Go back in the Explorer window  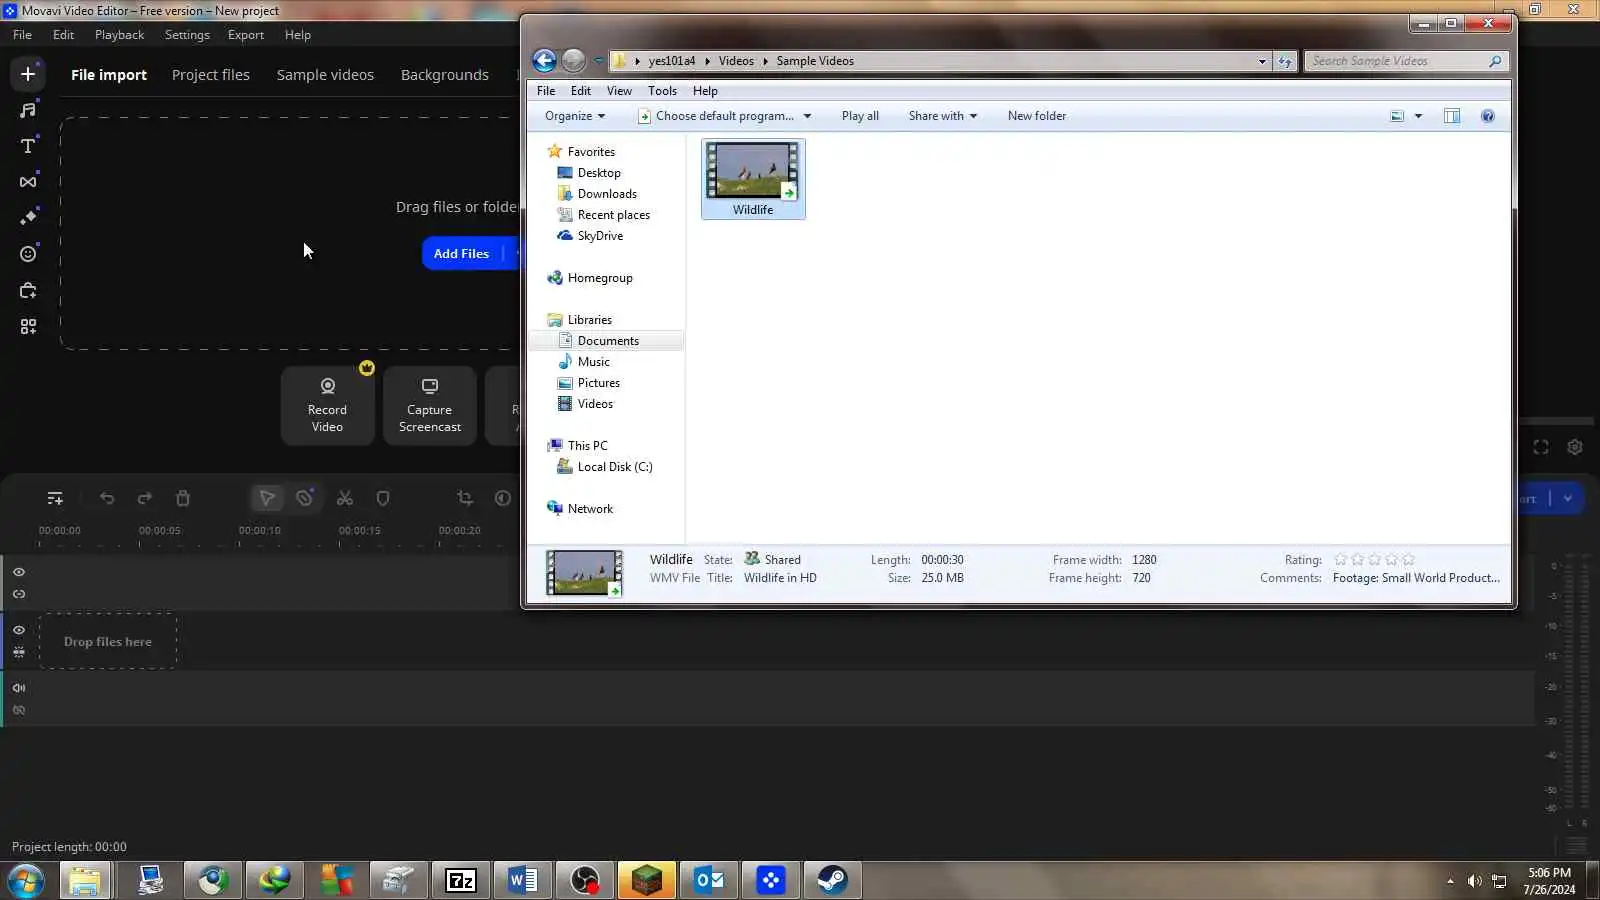point(544,61)
